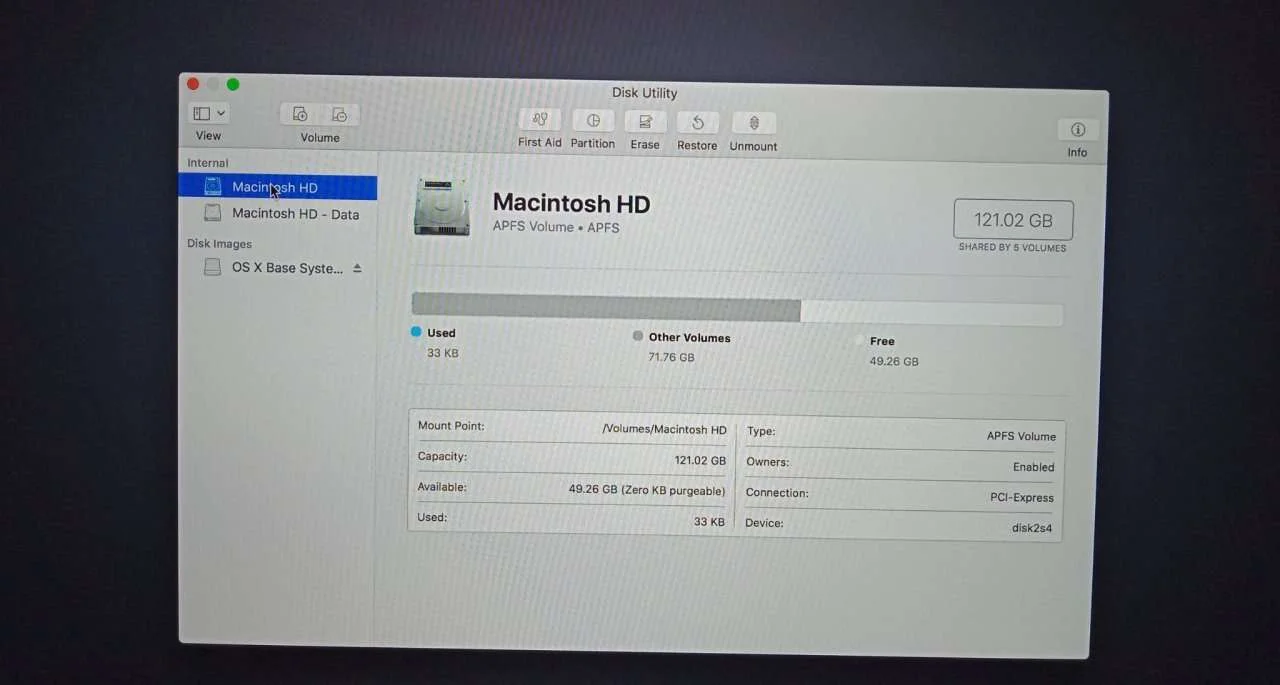Open the View sidebar dropdown

209,113
